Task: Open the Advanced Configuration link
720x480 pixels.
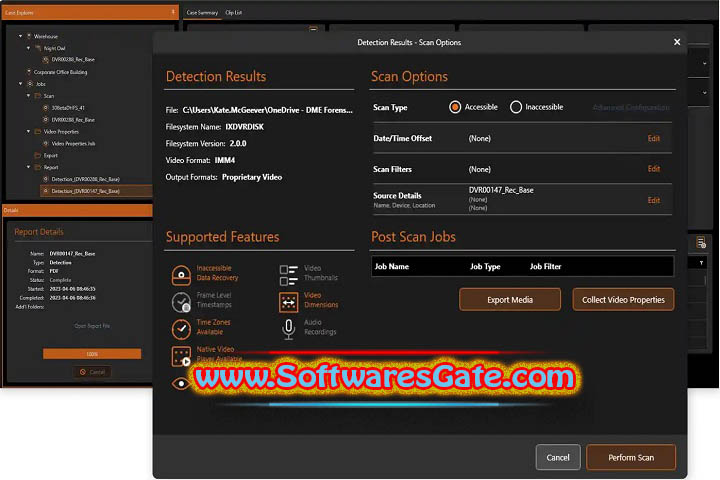Action: pyautogui.click(x=631, y=107)
